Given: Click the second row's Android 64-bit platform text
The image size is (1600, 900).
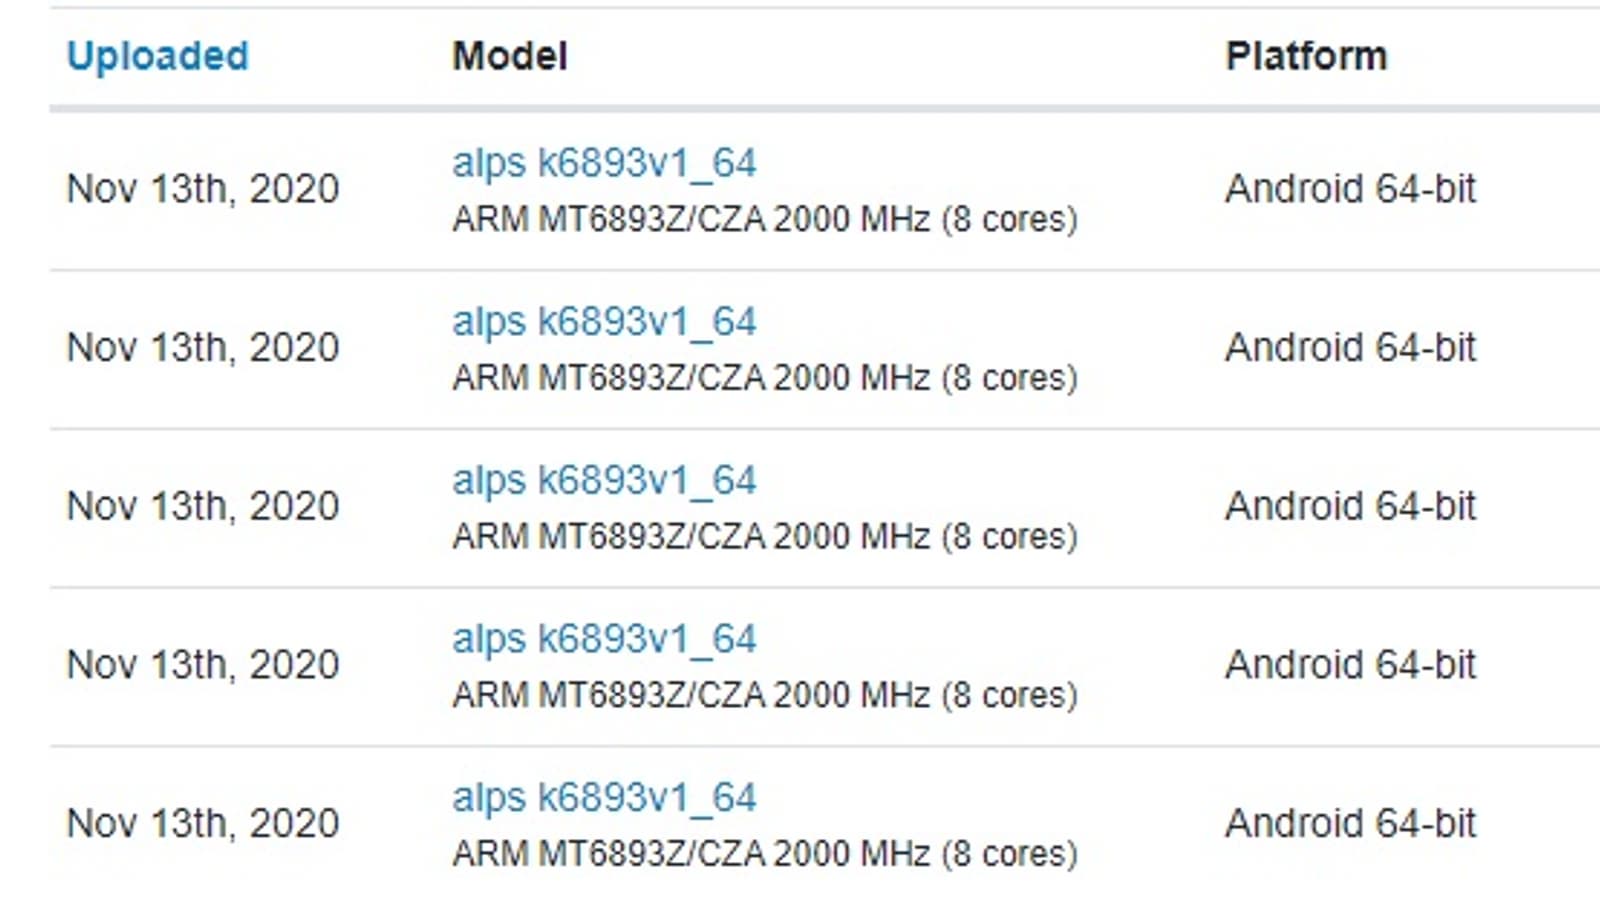Looking at the screenshot, I should 1350,348.
